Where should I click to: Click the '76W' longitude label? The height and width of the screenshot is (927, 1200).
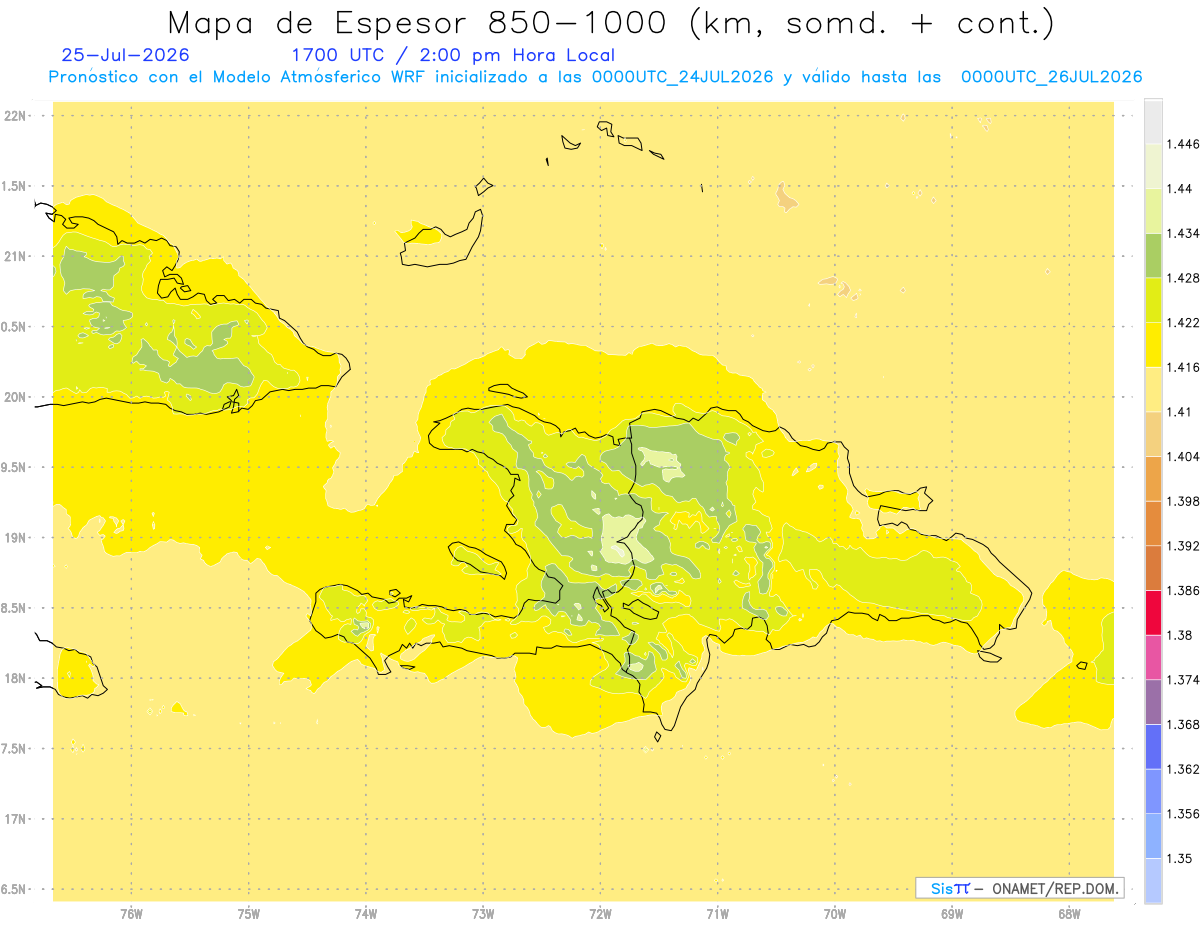[x=131, y=914]
